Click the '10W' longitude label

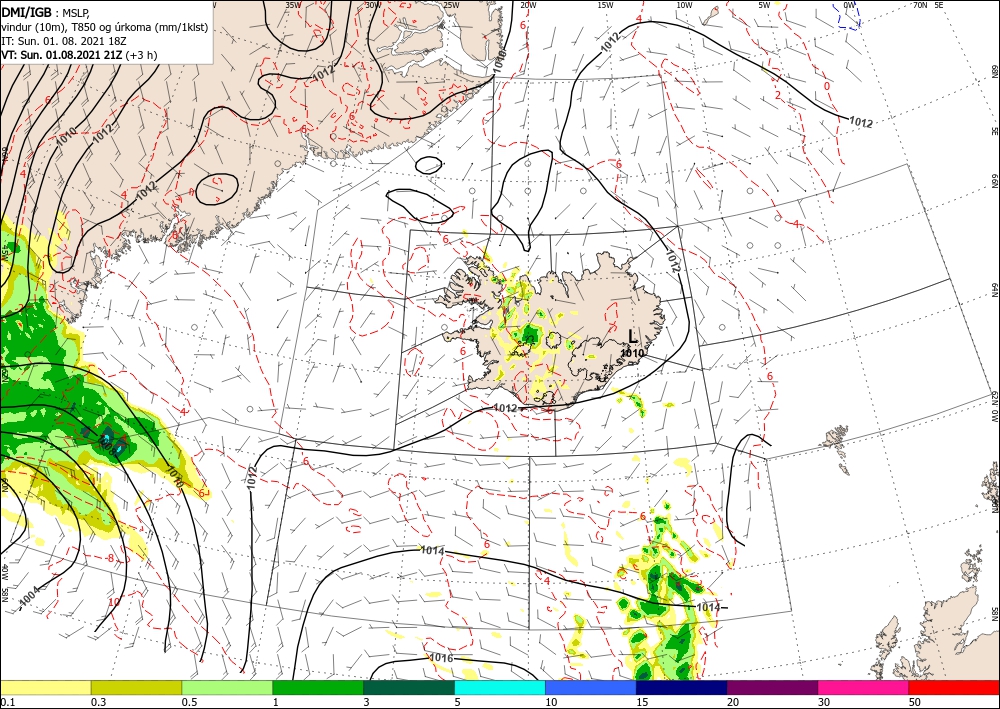point(684,5)
